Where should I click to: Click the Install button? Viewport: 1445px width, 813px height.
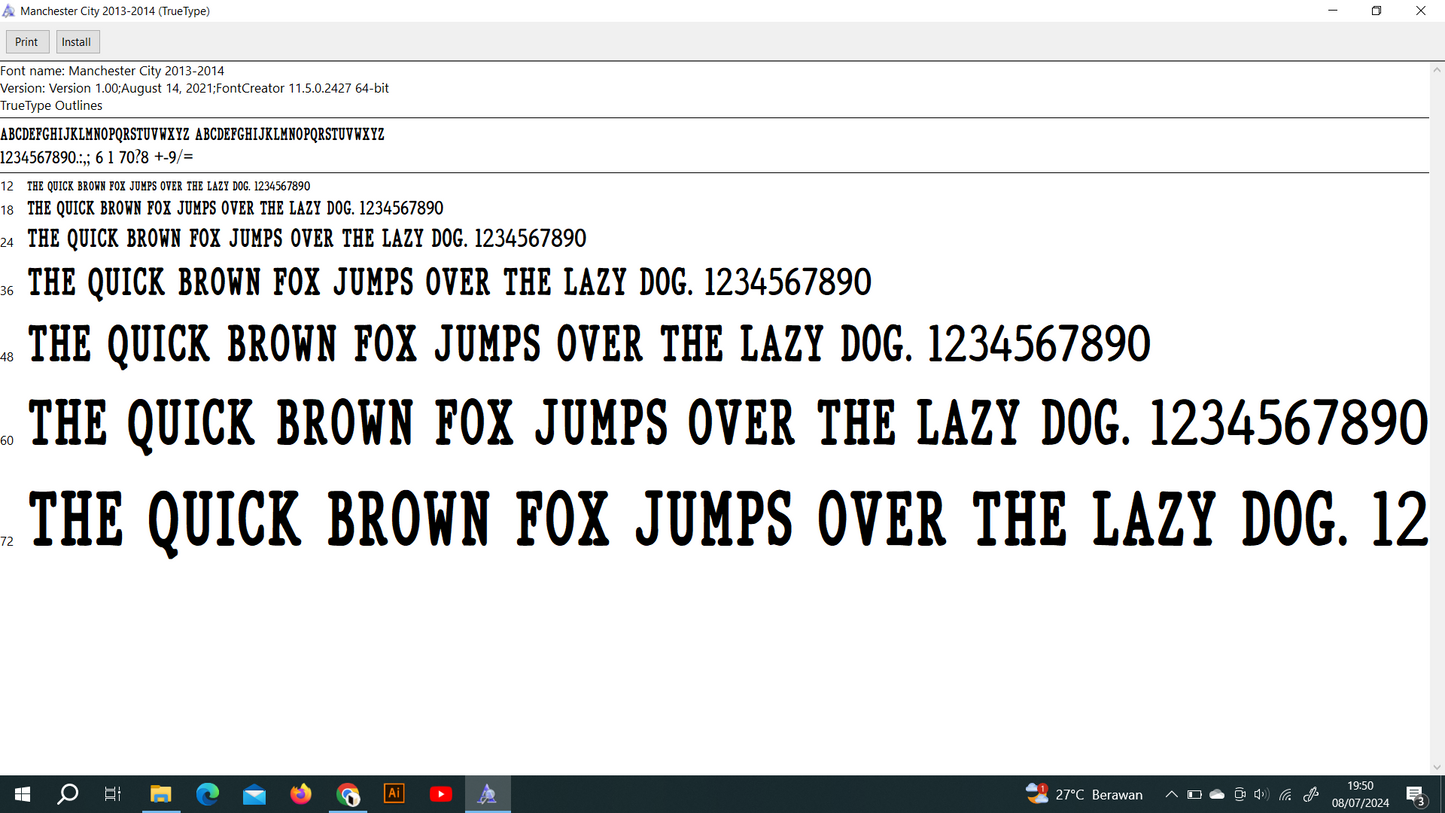pos(77,42)
